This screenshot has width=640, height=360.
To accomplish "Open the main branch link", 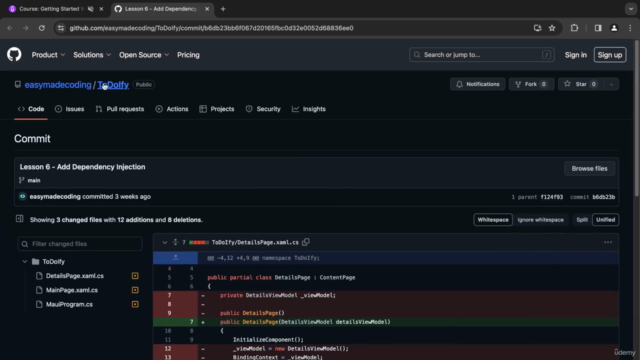I will point(34,180).
